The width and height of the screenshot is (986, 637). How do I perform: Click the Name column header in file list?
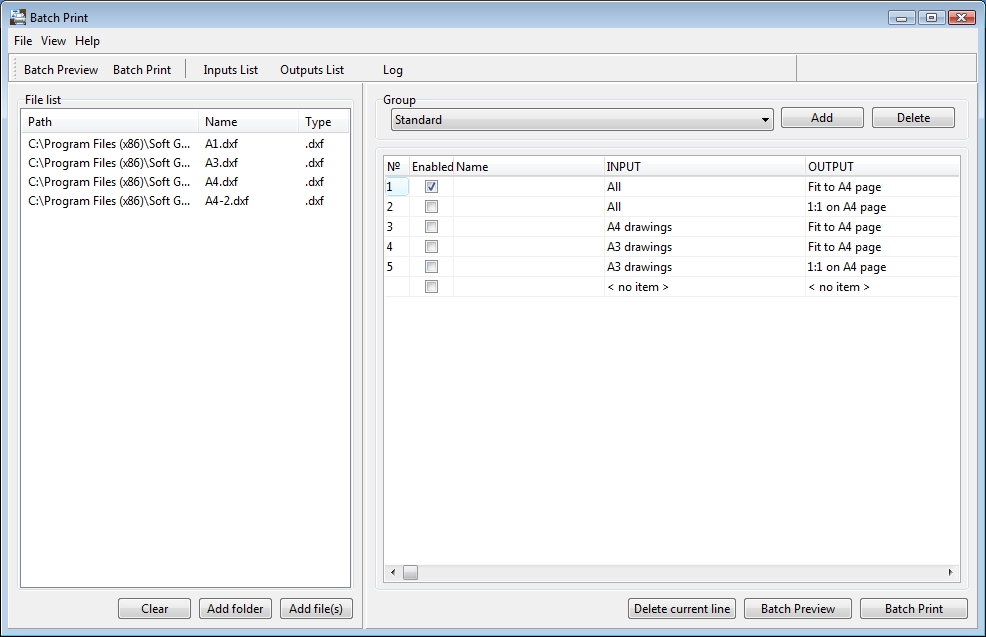tap(221, 122)
